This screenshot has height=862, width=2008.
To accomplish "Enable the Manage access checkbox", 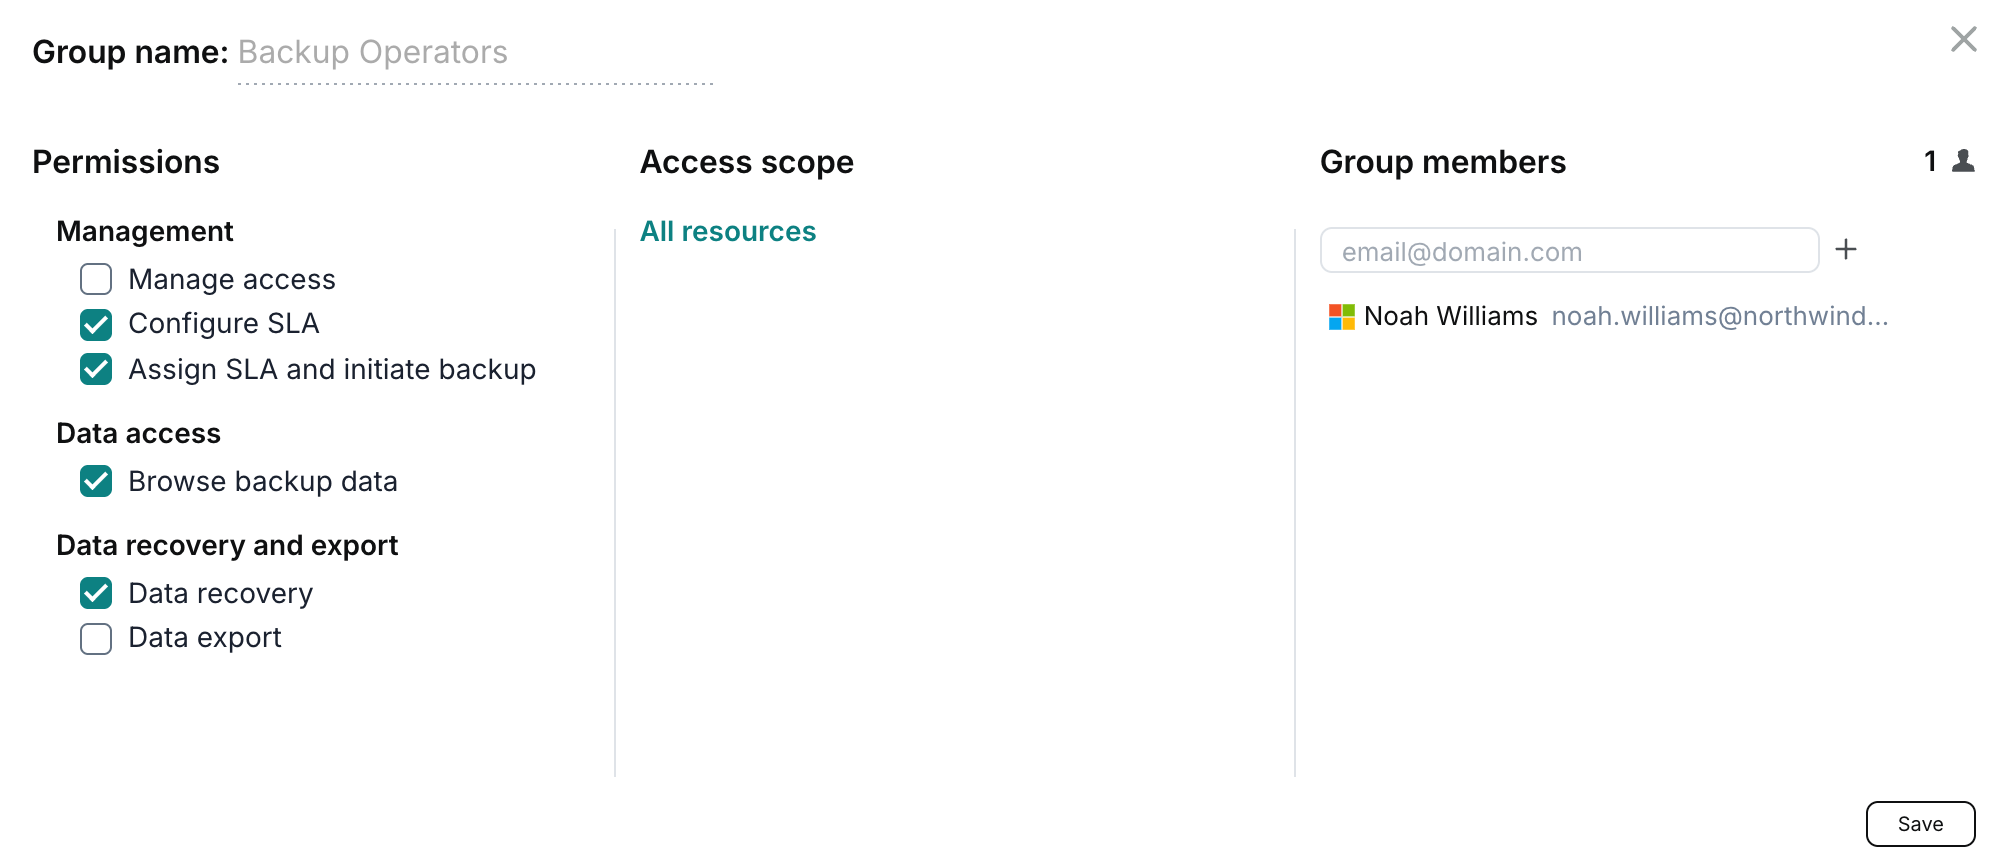I will [x=96, y=279].
